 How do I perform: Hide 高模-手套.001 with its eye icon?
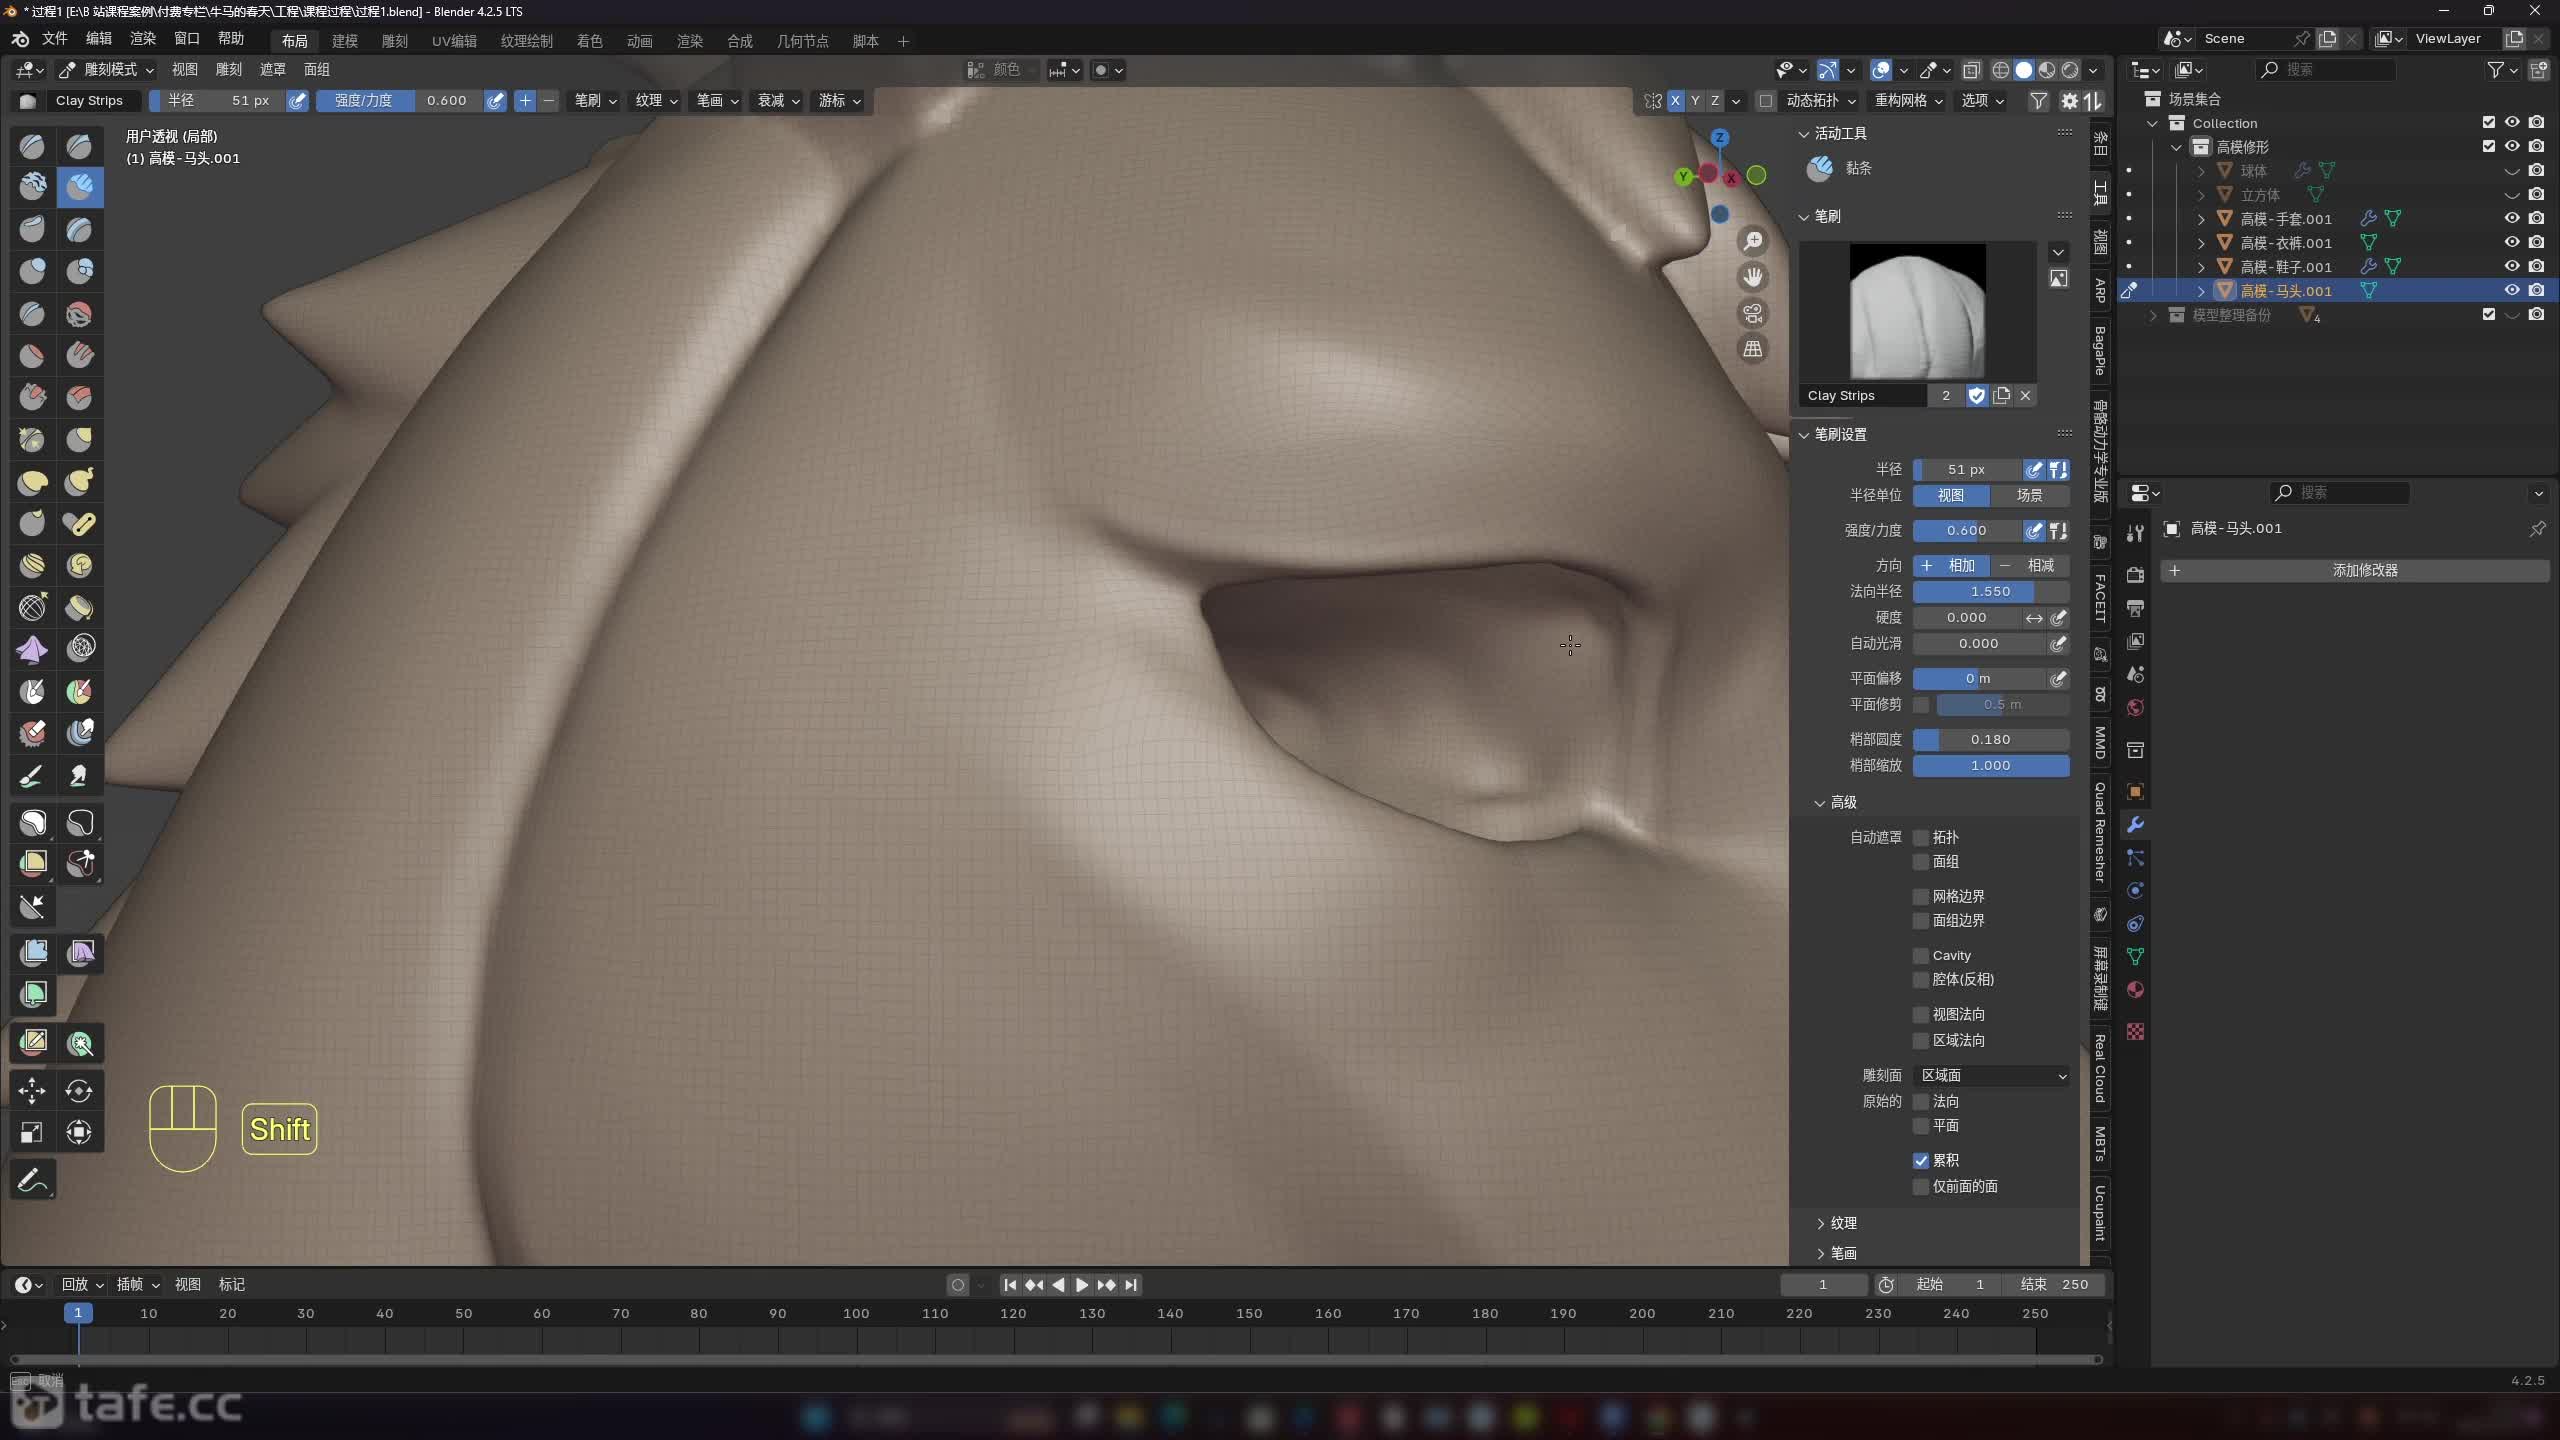pyautogui.click(x=2511, y=218)
